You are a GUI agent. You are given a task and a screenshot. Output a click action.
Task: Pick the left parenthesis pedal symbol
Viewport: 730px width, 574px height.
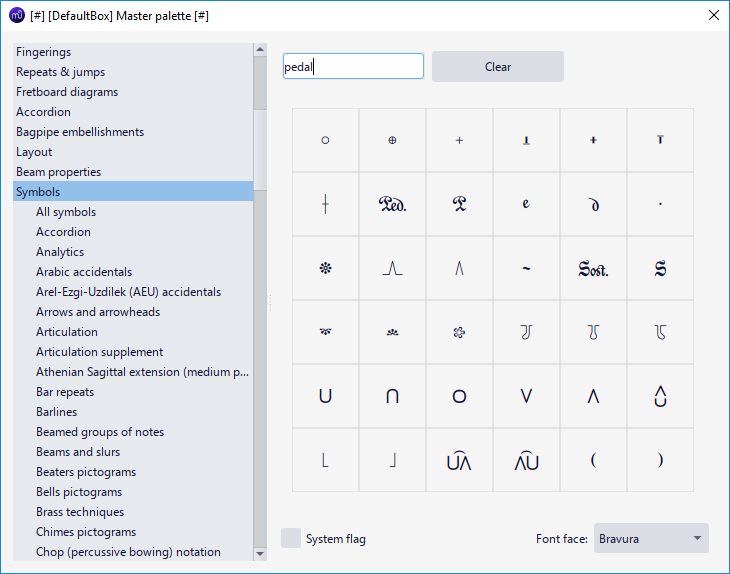[593, 460]
